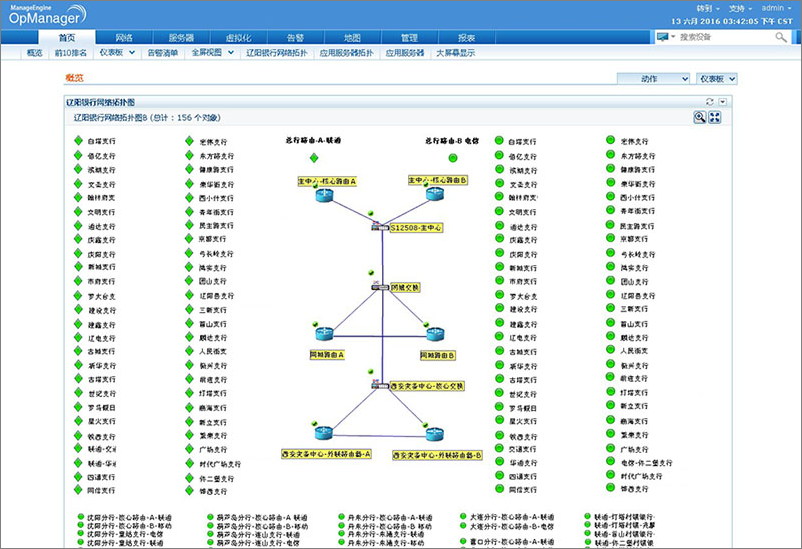This screenshot has height=549, width=802.
Task: Click the 西安灾备中心-核心交换 switch icon
Action: pos(380,384)
